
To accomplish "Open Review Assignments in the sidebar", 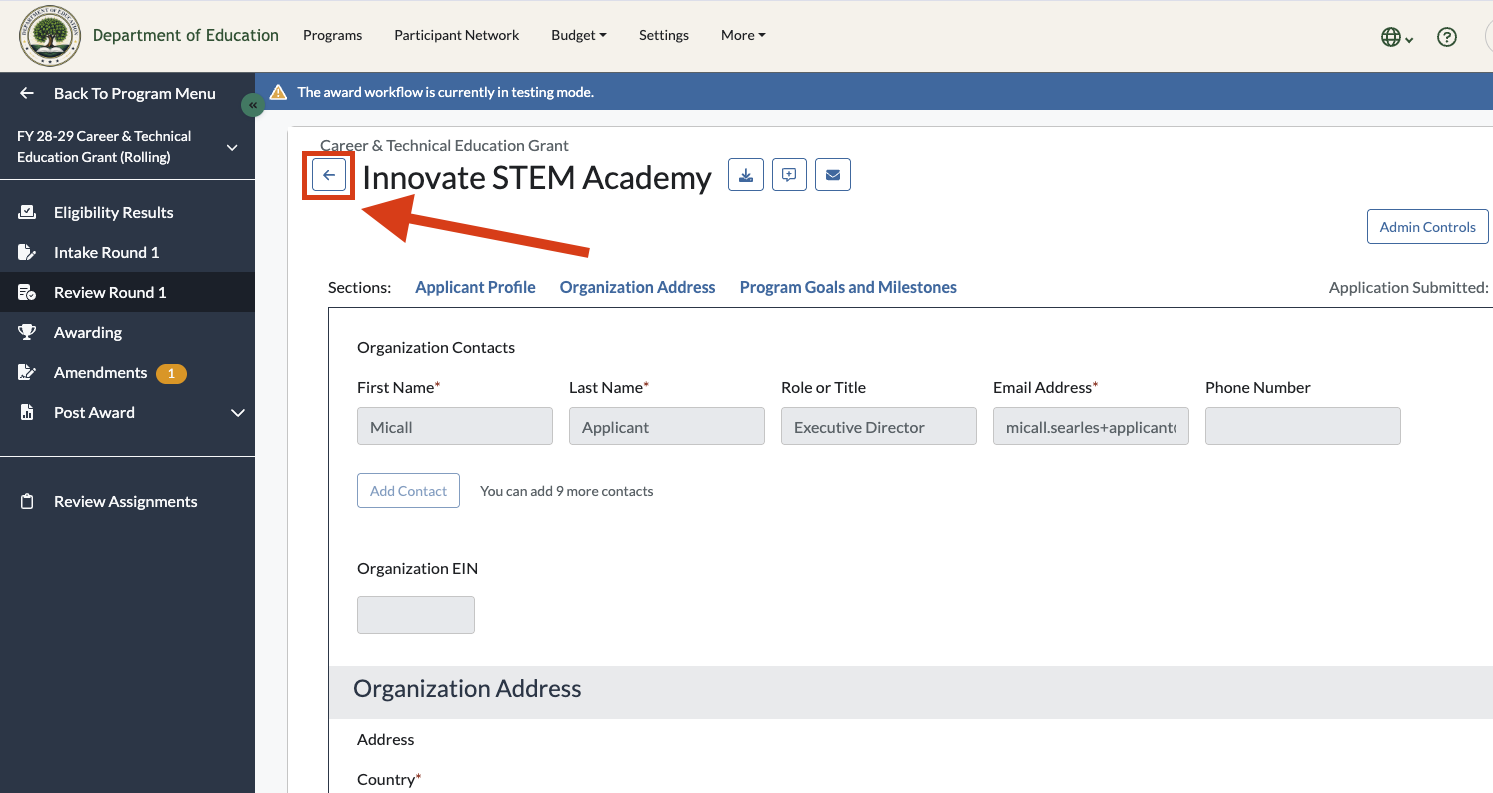I will coord(127,501).
